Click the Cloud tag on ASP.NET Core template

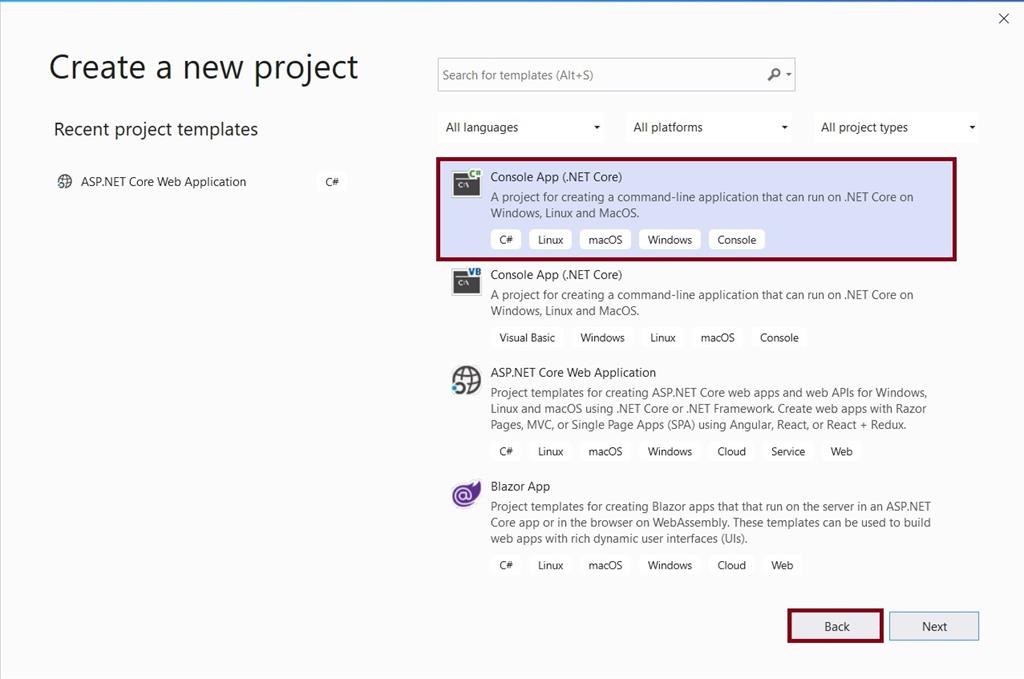pos(731,451)
